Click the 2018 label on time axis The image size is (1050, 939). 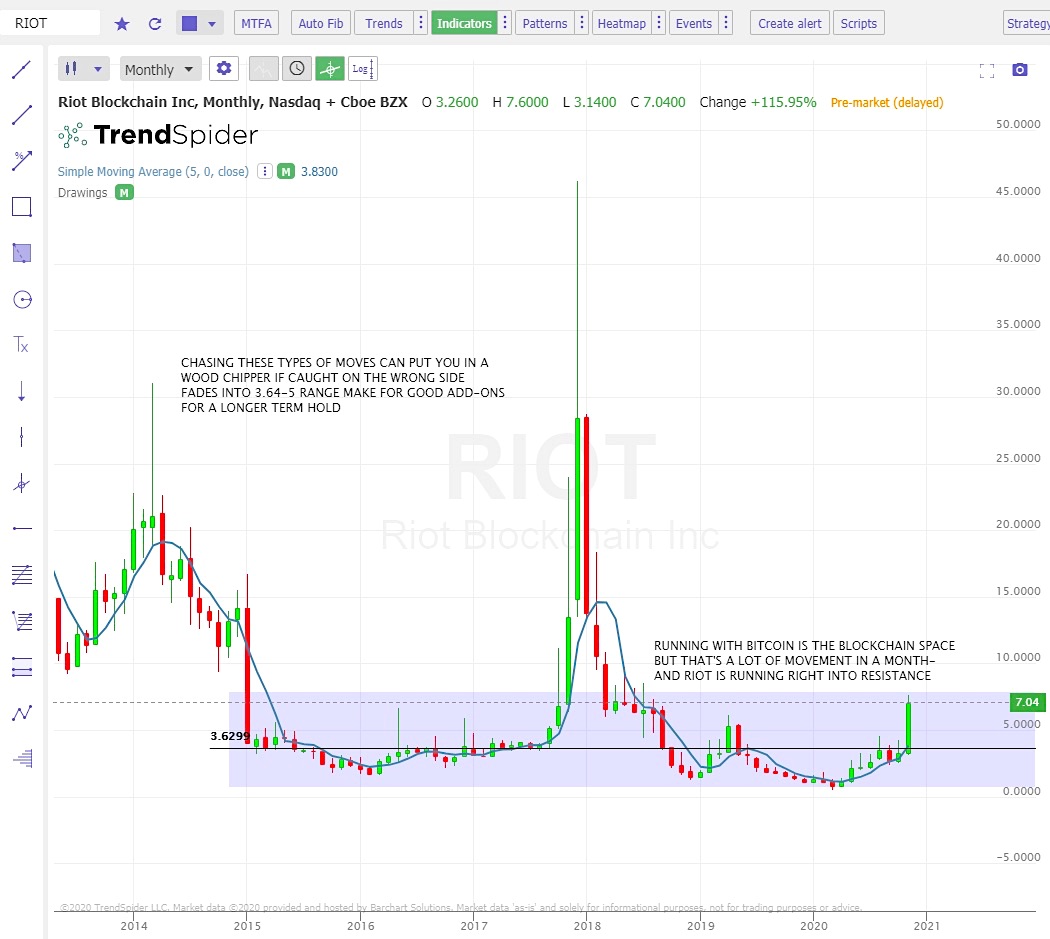click(587, 926)
